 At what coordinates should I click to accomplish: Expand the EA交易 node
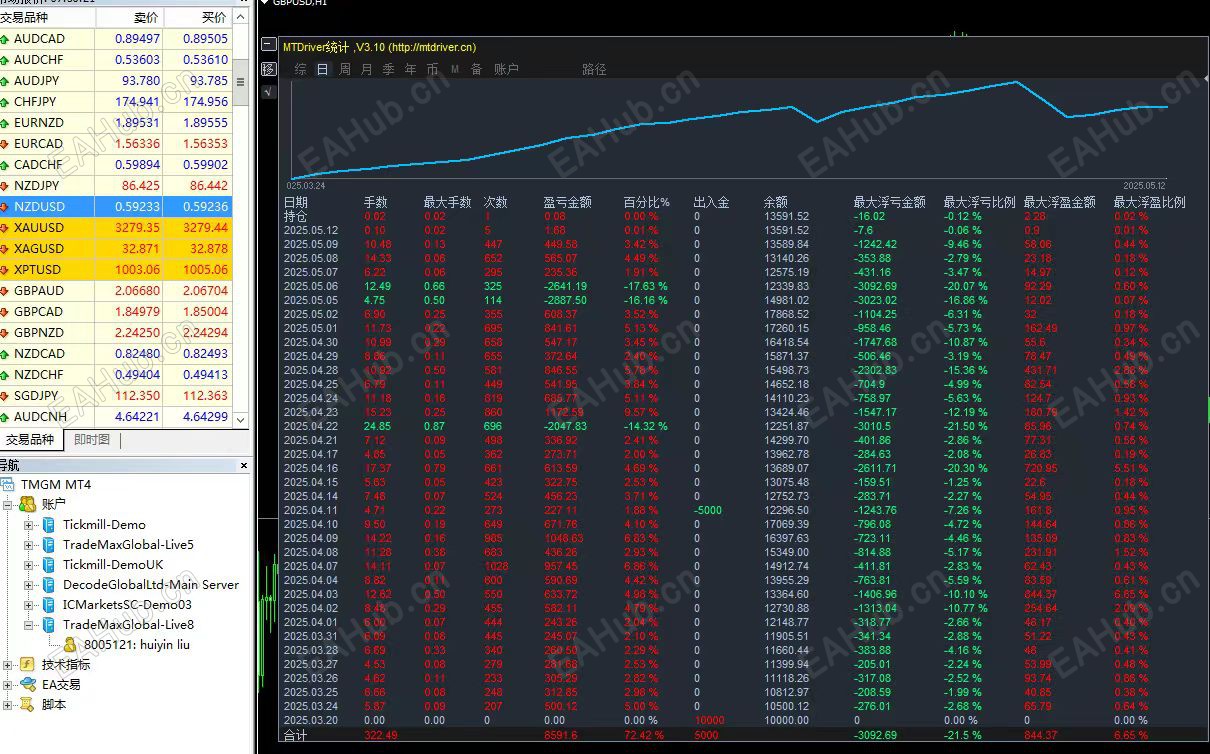8,685
